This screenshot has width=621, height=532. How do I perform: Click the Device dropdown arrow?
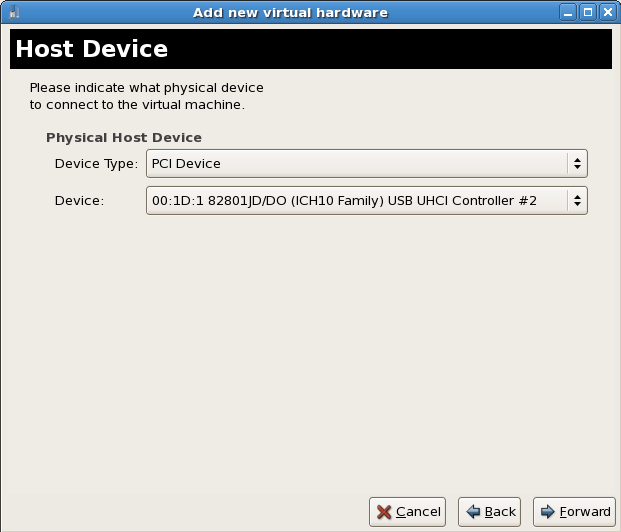pyautogui.click(x=577, y=201)
